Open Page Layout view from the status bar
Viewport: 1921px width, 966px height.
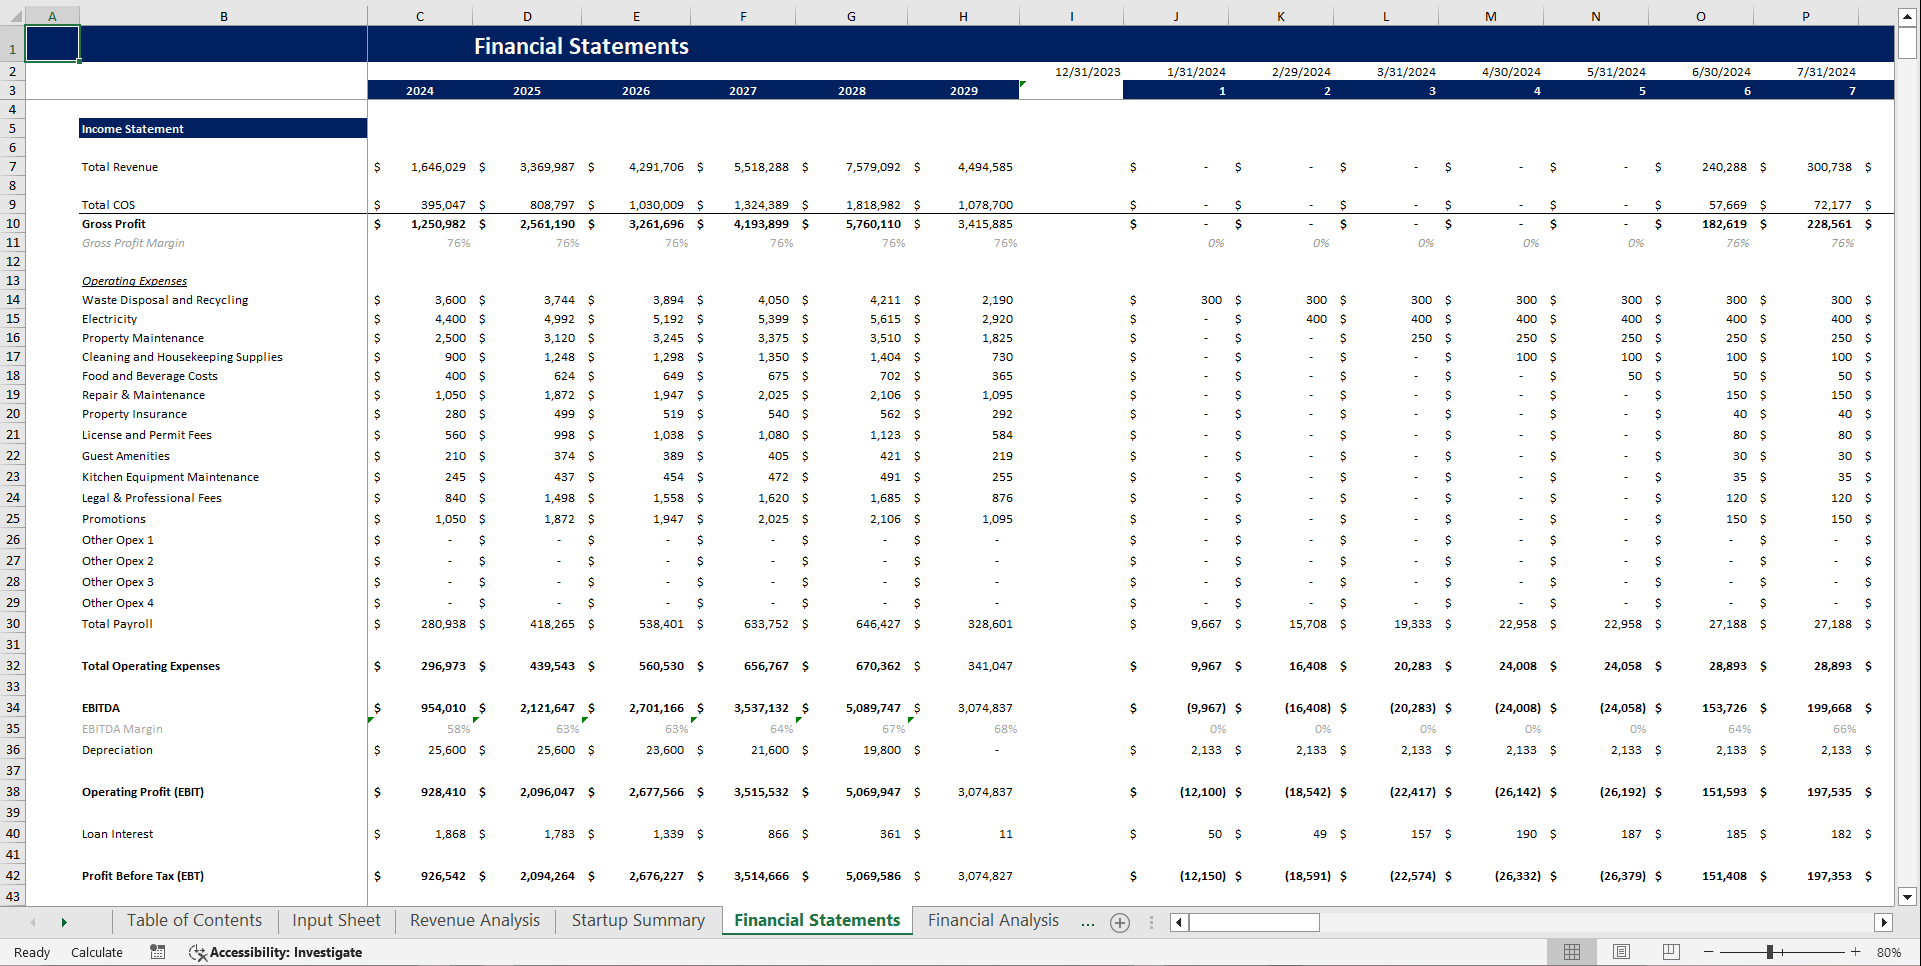tap(1621, 951)
